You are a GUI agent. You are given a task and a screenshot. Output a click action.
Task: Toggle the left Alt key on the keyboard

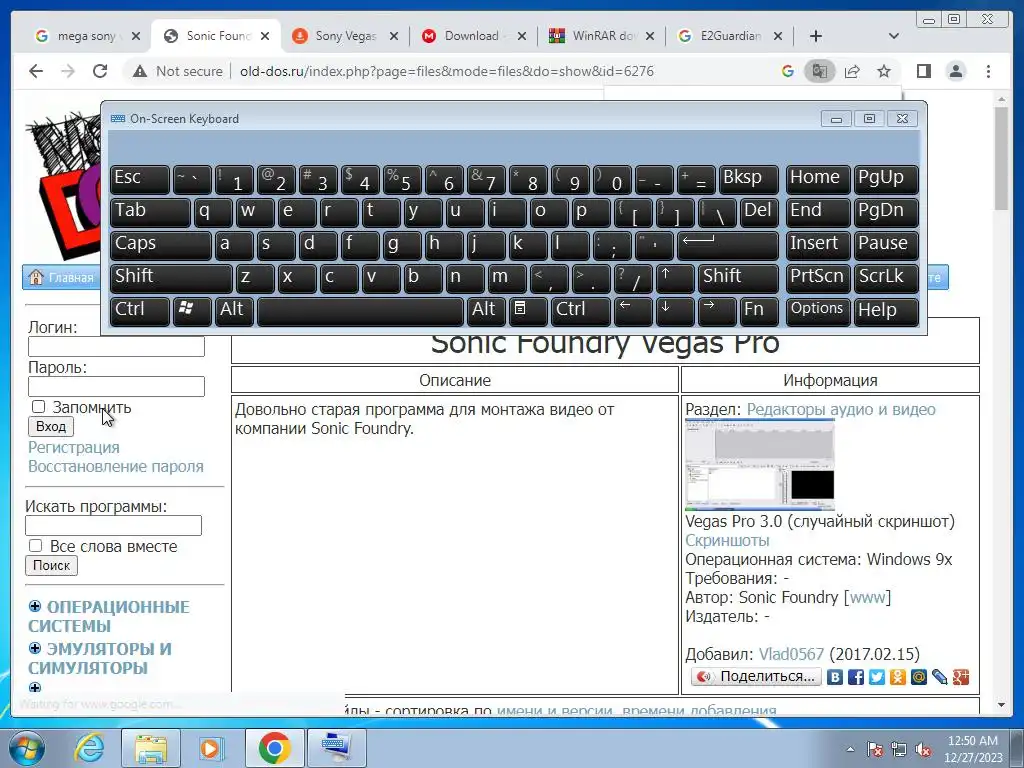(x=234, y=310)
